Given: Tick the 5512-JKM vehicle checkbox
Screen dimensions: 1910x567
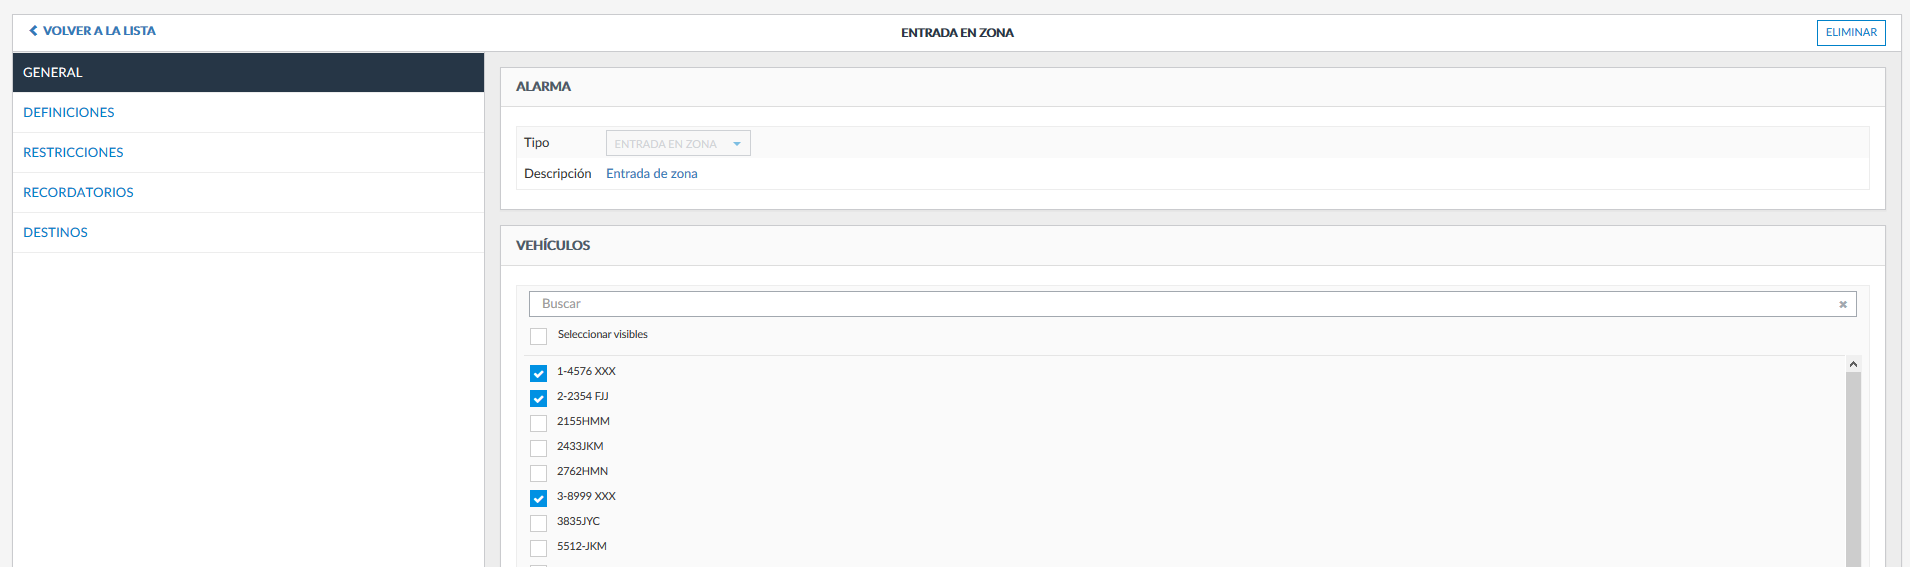Looking at the screenshot, I should [538, 548].
